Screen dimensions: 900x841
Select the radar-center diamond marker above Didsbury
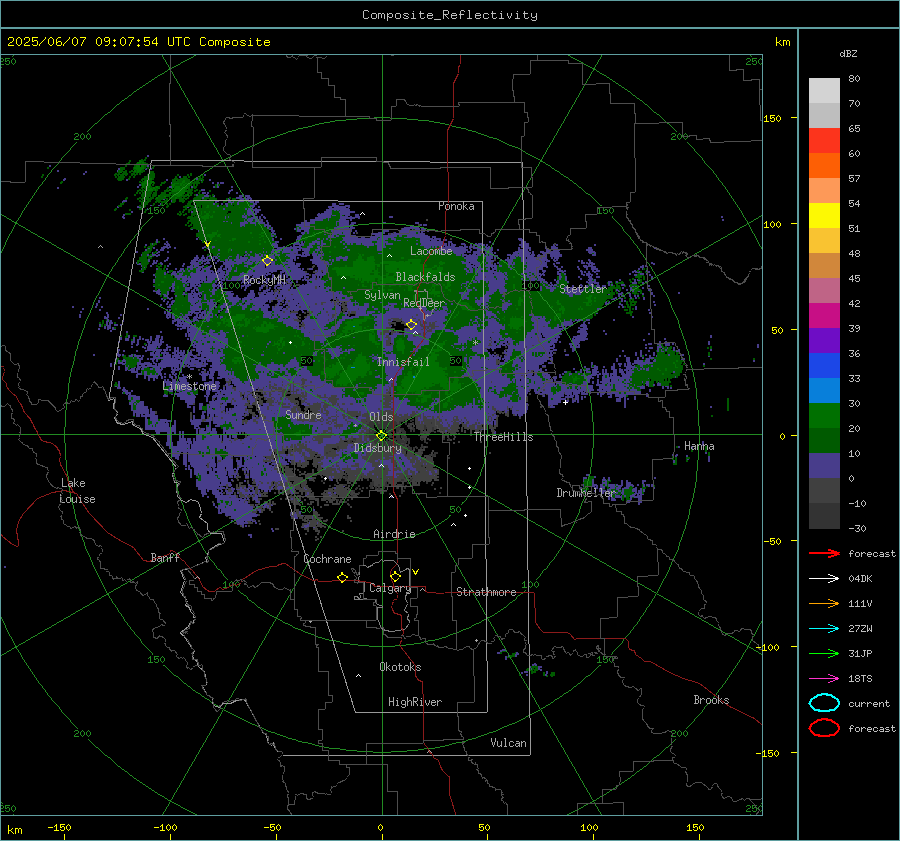[381, 435]
